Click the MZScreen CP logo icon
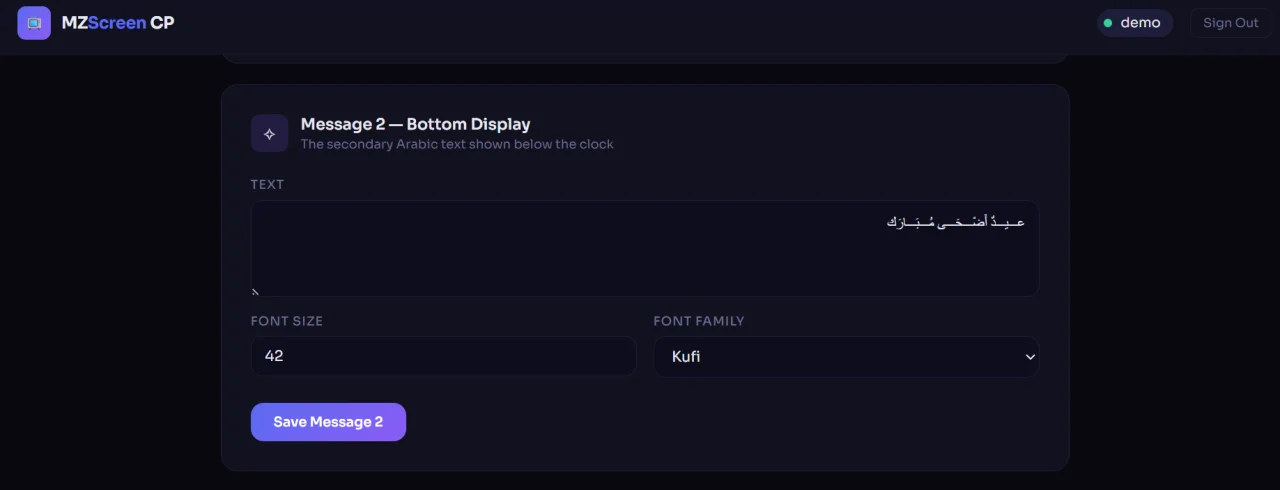This screenshot has width=1280, height=490. point(34,23)
